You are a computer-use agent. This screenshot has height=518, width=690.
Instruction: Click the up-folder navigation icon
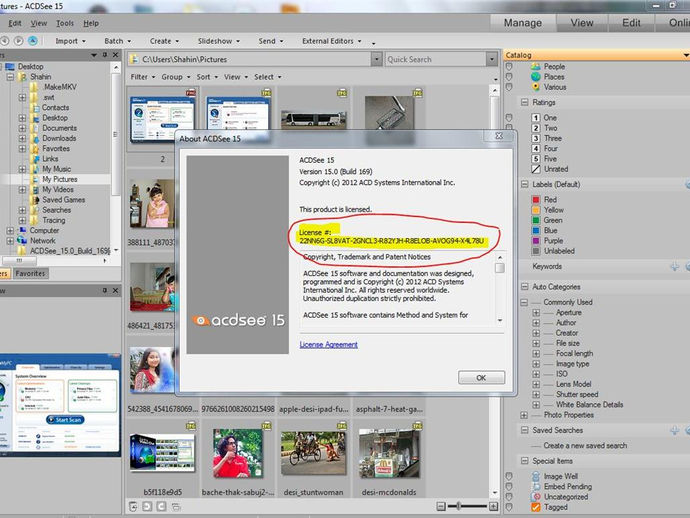click(33, 41)
